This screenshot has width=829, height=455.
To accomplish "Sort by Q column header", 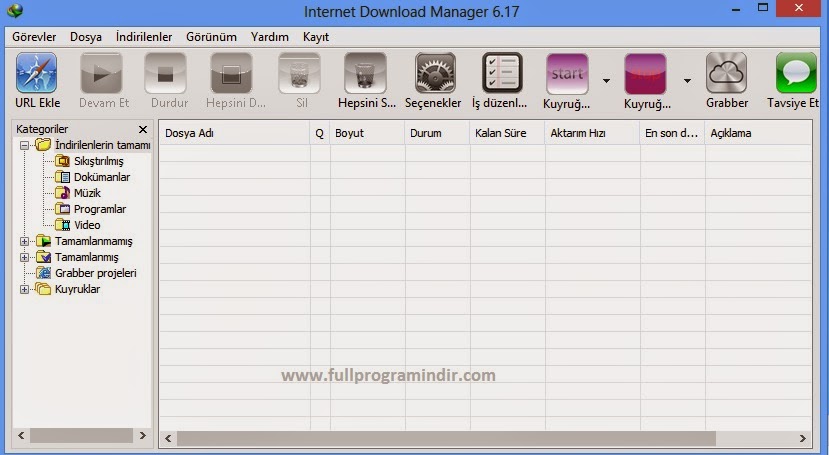I will click(x=319, y=133).
